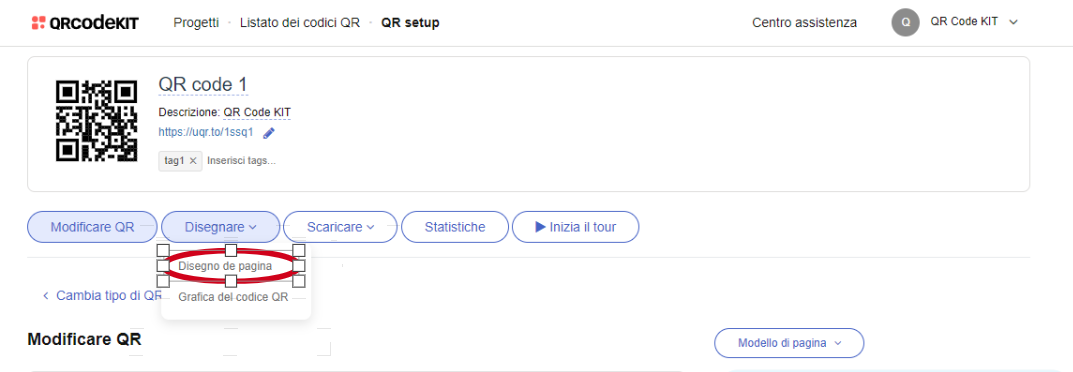Screen dimensions: 1073x372
Task: Click the Inserisci tags input field
Action: [242, 161]
